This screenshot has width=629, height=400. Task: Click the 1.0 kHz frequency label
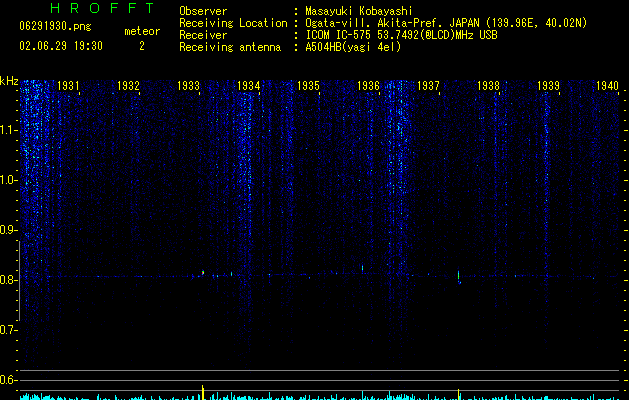pyautogui.click(x=8, y=180)
